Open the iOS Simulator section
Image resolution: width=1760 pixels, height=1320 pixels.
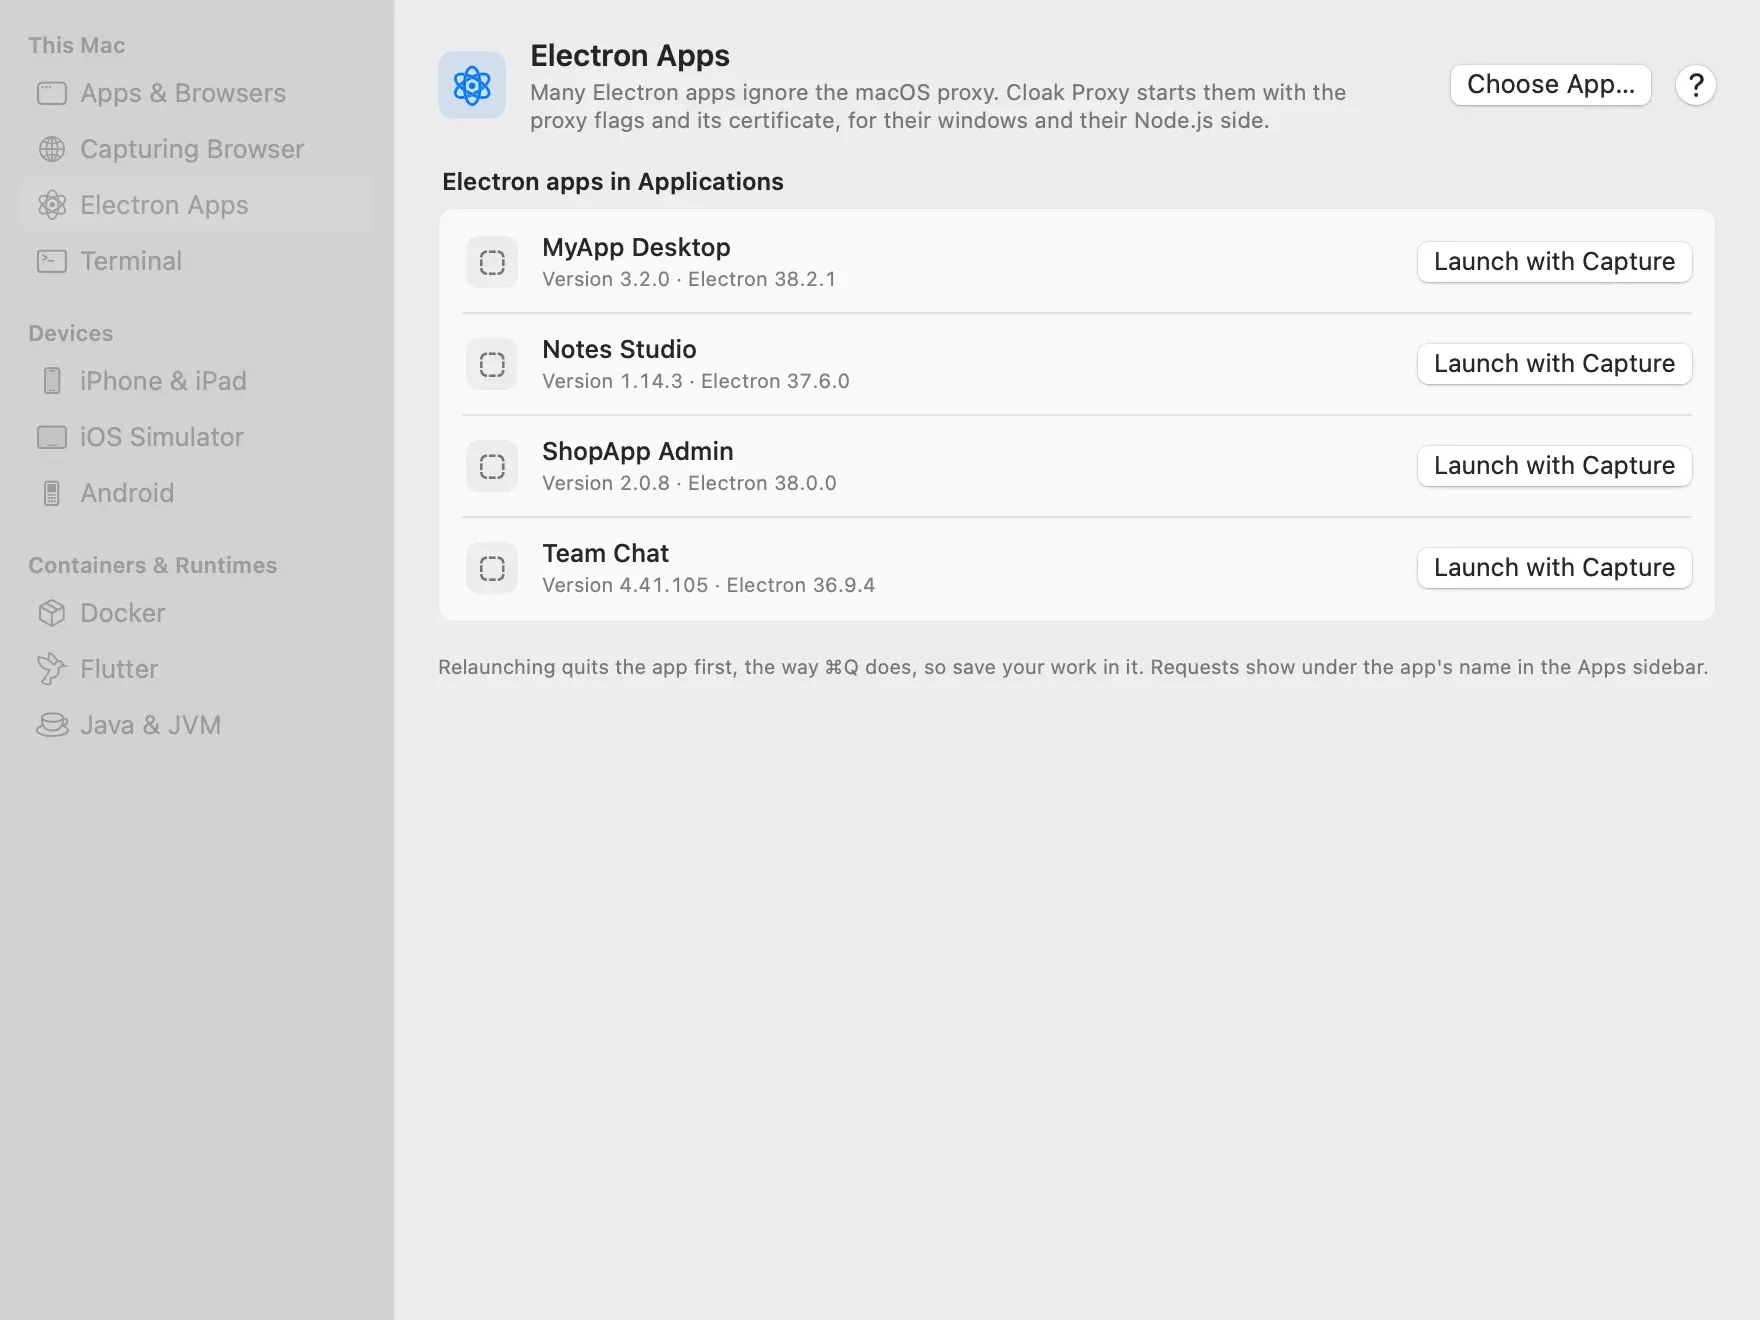click(x=196, y=437)
